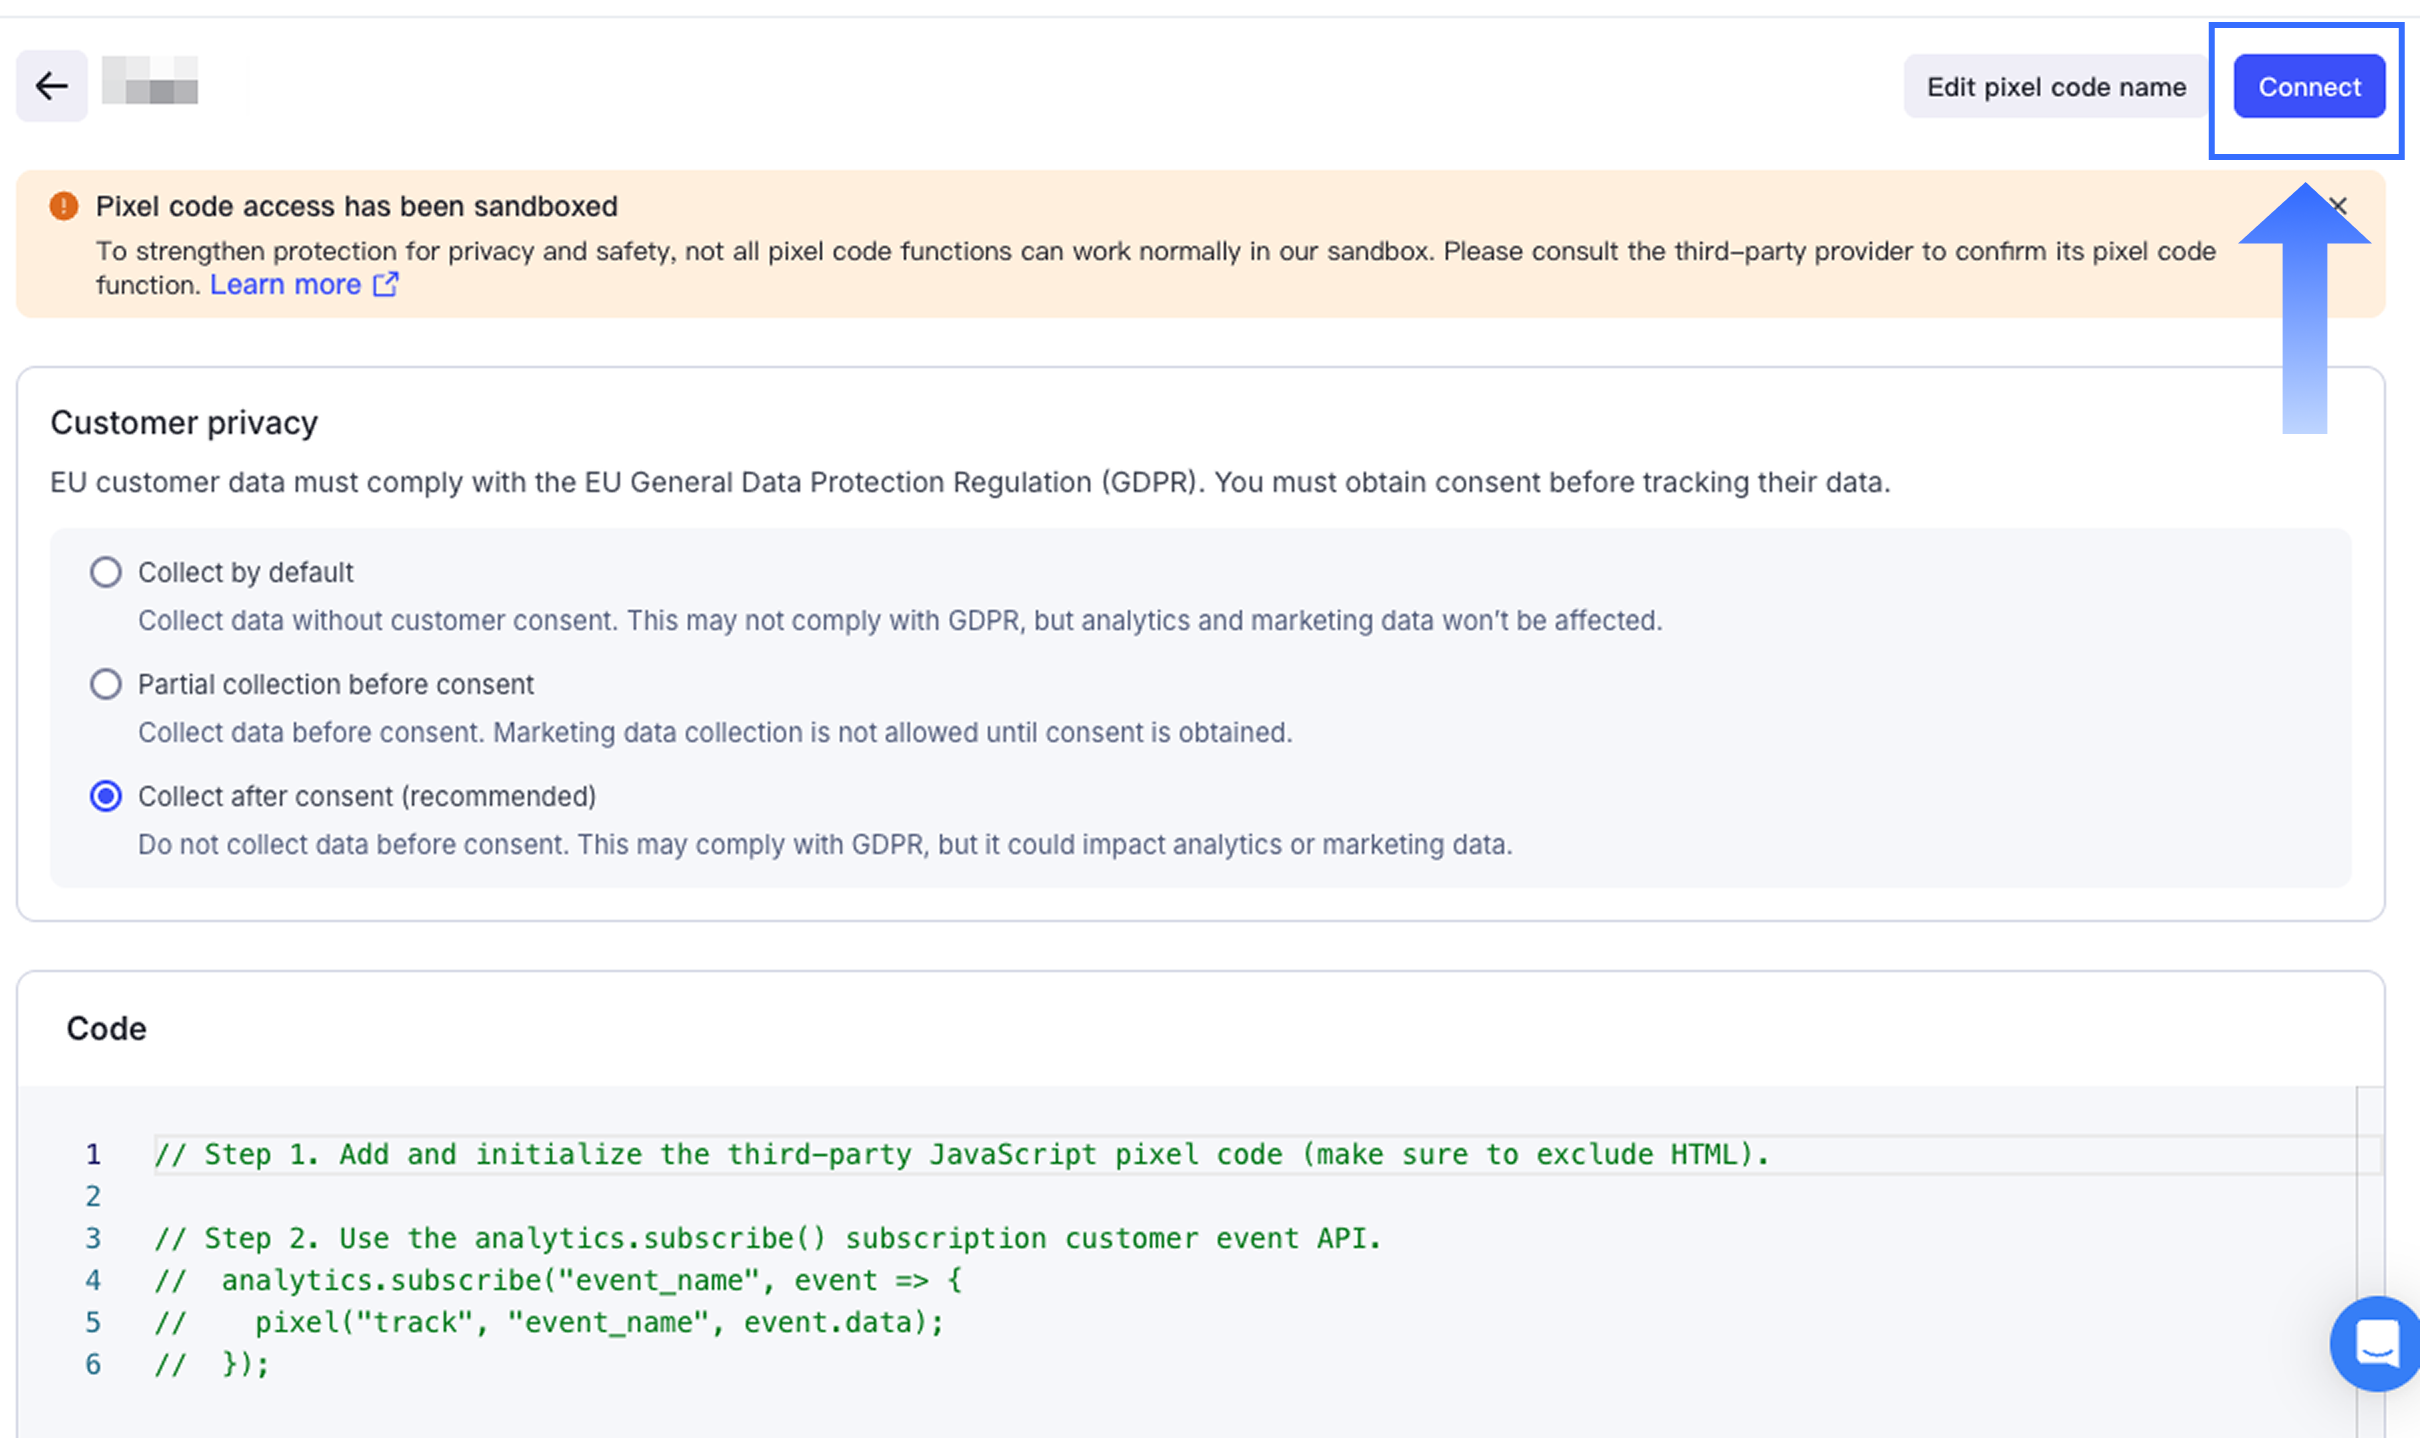Click the back arrow button
Screen dimensions: 2420x1438
click(51, 86)
